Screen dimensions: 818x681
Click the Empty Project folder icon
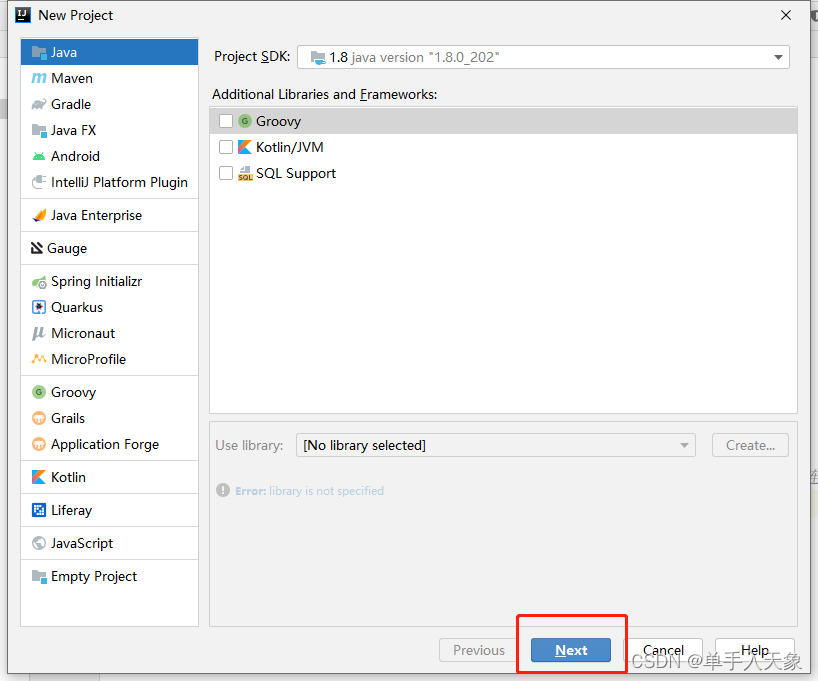click(x=39, y=576)
